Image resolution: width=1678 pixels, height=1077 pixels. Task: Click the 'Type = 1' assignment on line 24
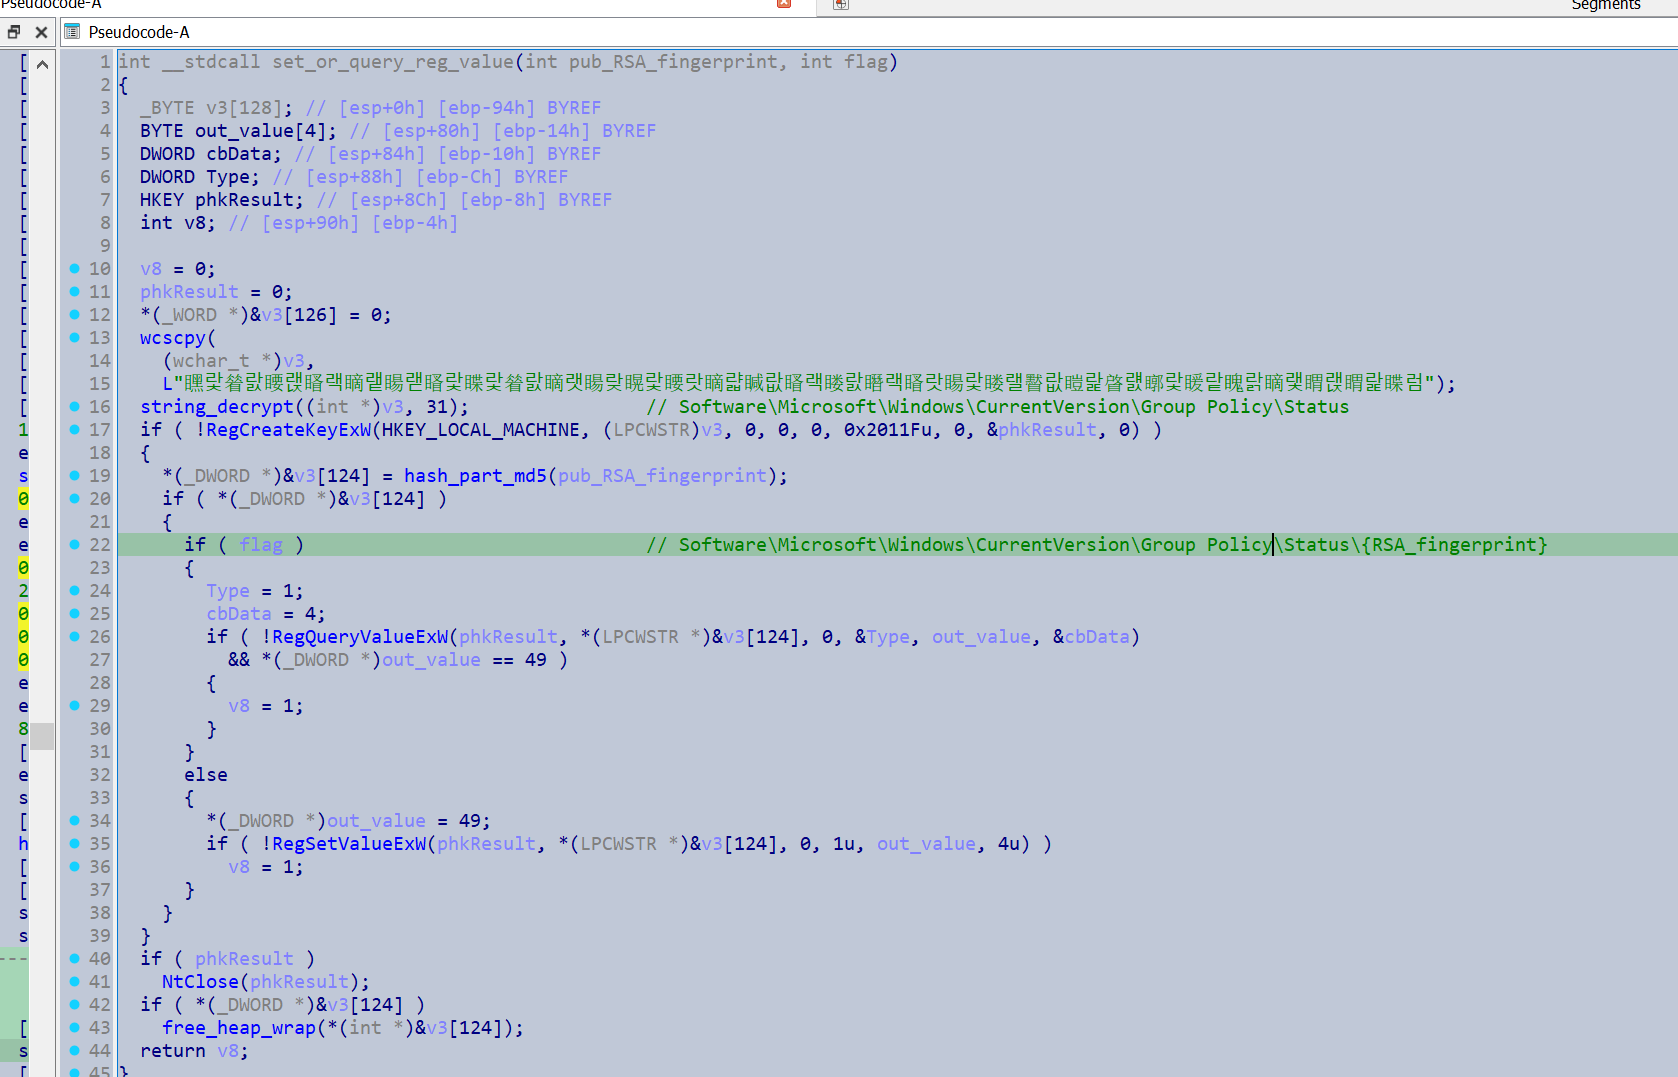click(x=254, y=591)
